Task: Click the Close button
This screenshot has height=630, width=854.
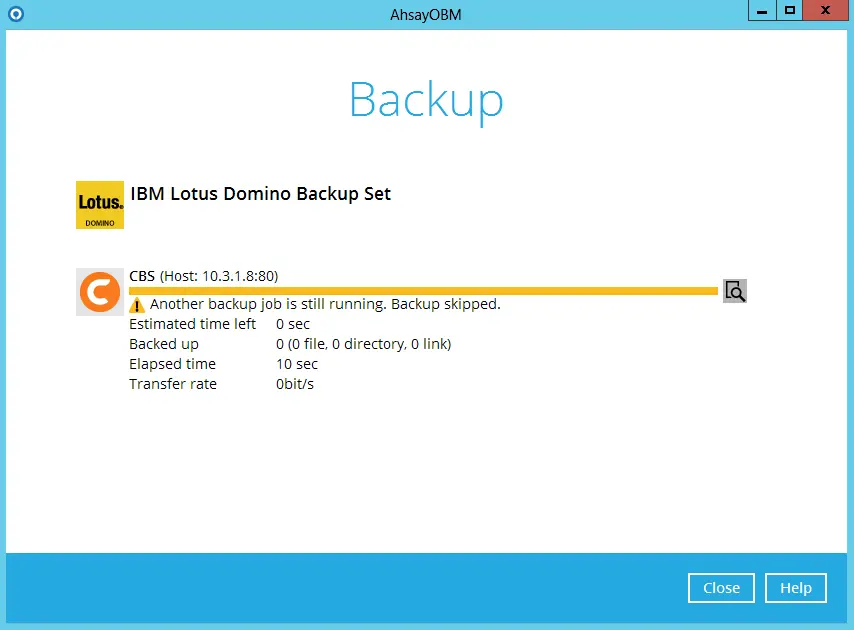Action: [721, 588]
